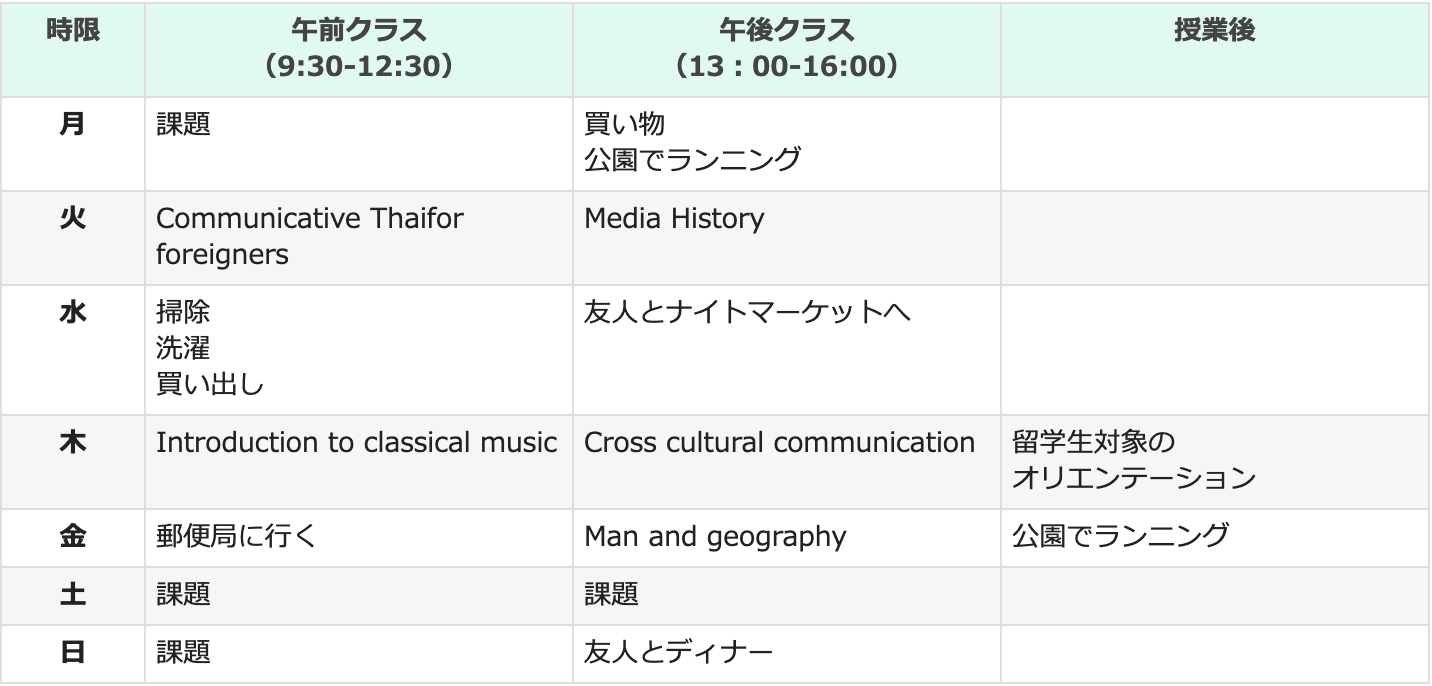Click the 火 day cell
The image size is (1432, 686).
pos(73,237)
